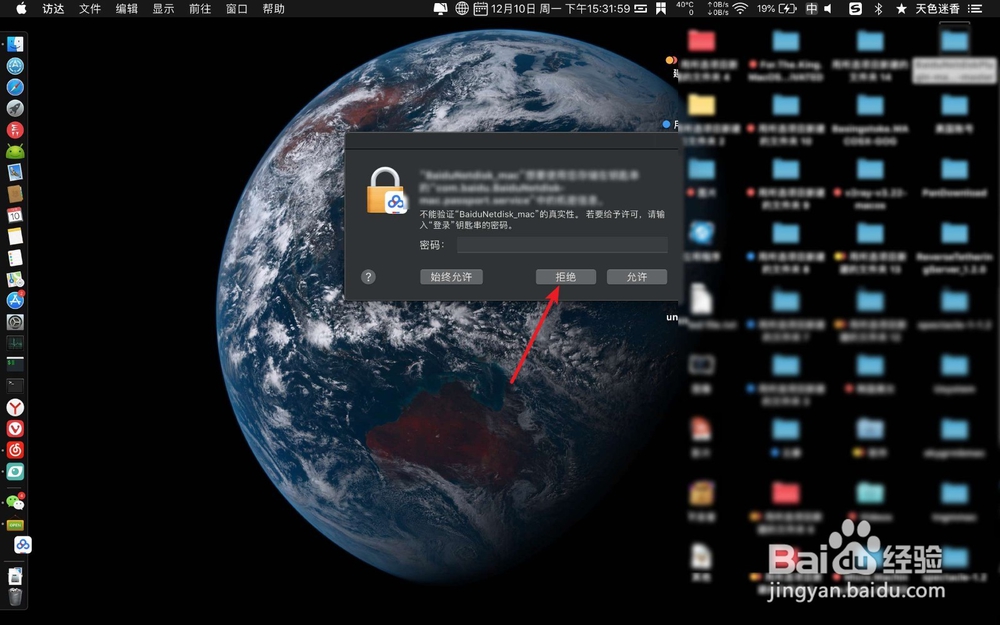The image size is (1000, 625).
Task: Open Notification Center list icon
Action: [x=975, y=8]
